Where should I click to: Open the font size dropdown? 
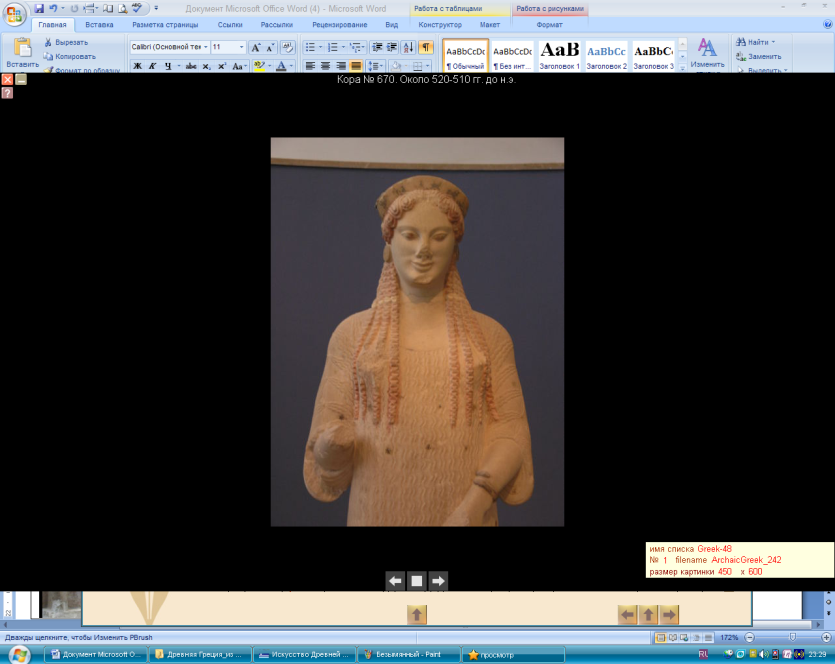(241, 47)
